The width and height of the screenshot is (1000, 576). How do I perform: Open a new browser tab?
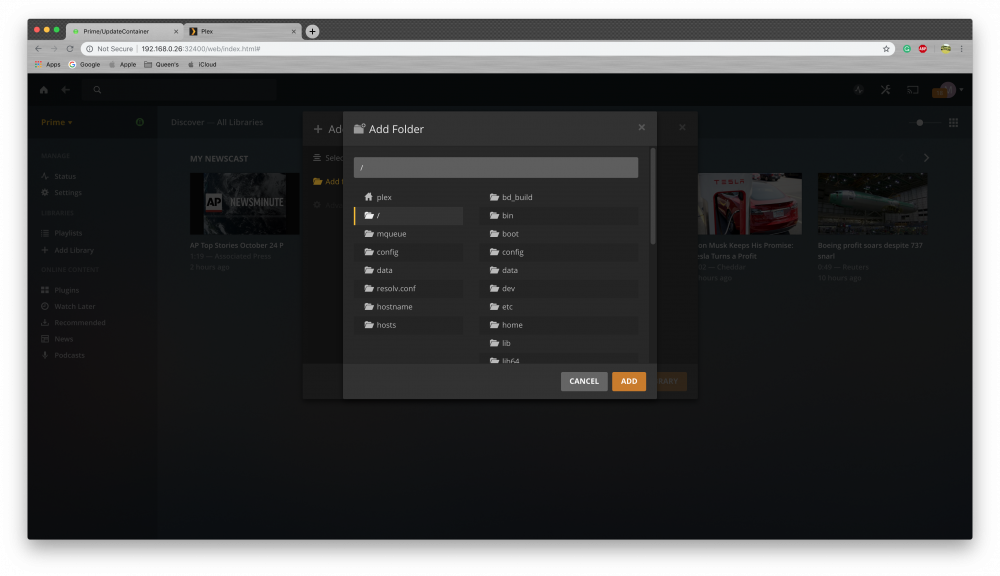point(312,31)
